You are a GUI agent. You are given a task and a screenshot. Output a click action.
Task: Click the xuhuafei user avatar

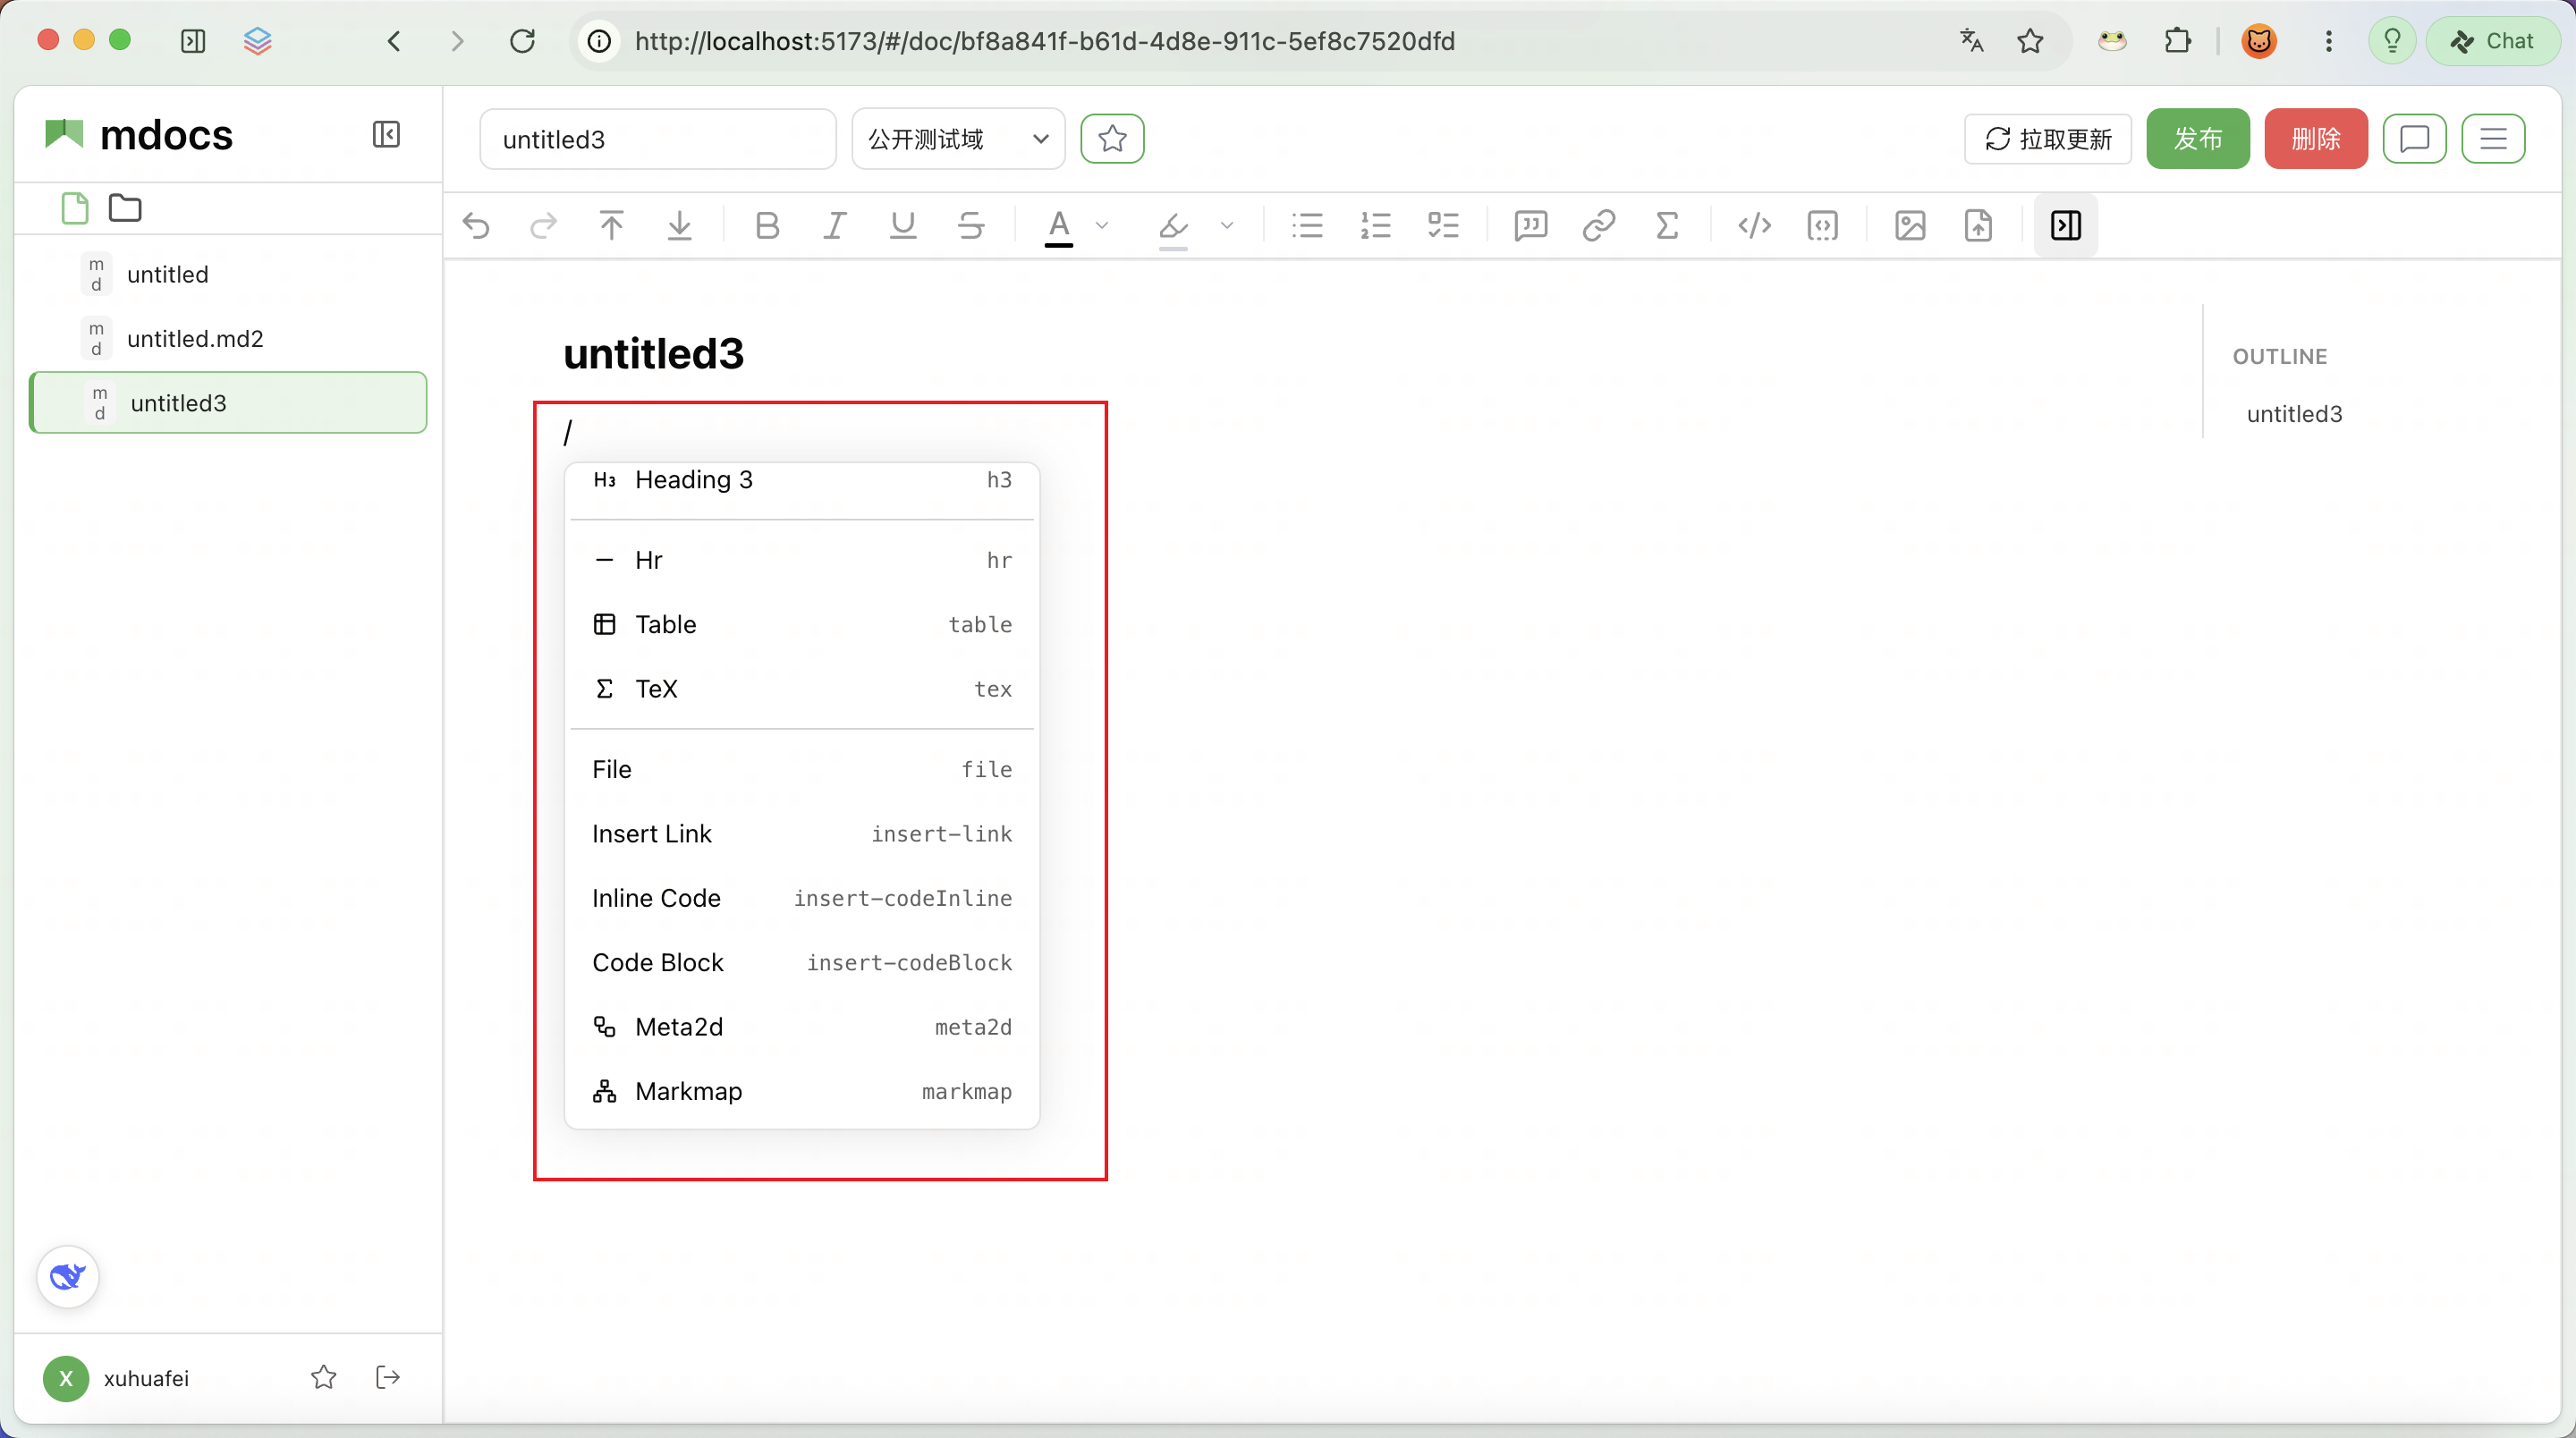66,1379
